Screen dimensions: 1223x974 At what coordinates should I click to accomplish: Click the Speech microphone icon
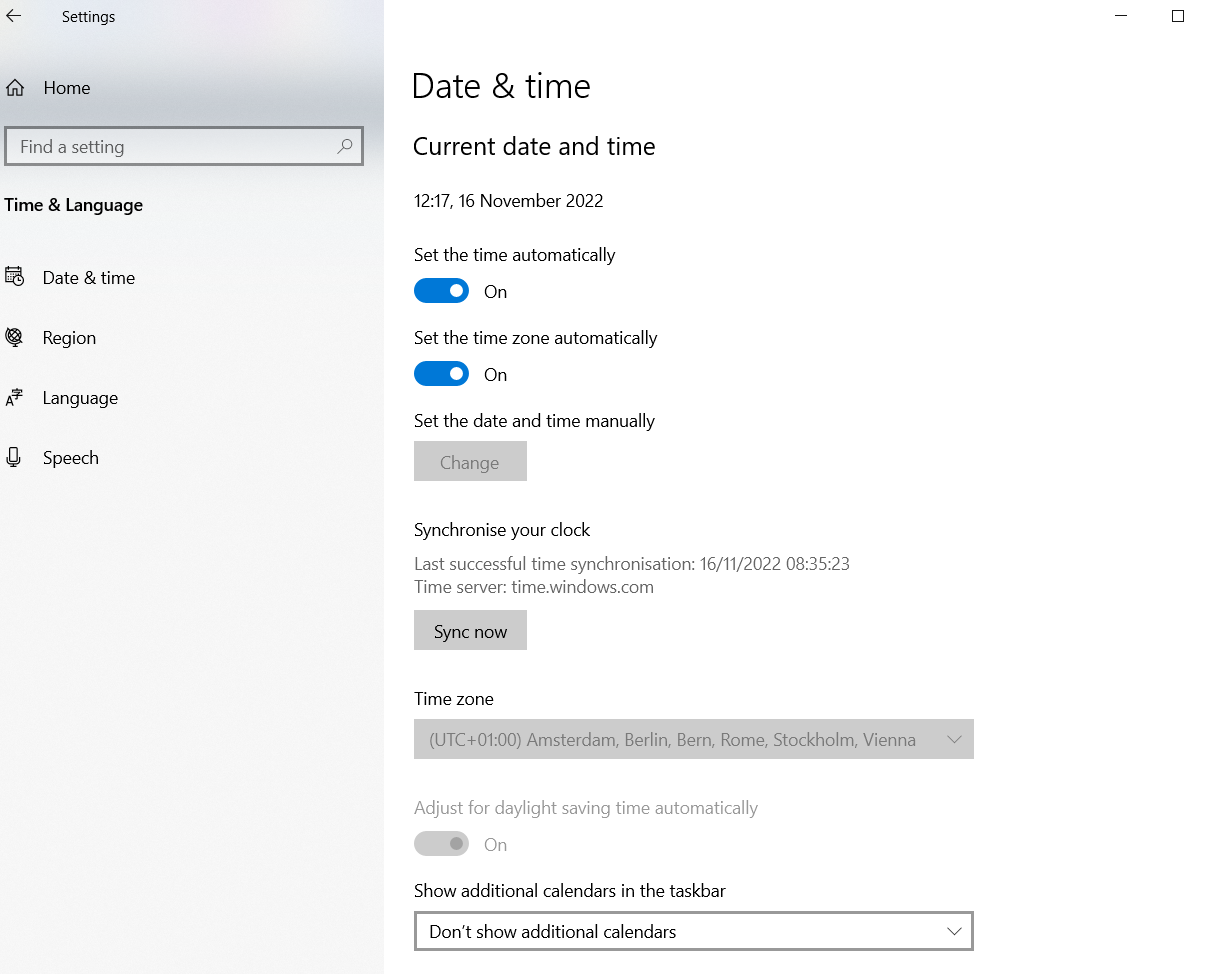pos(14,457)
